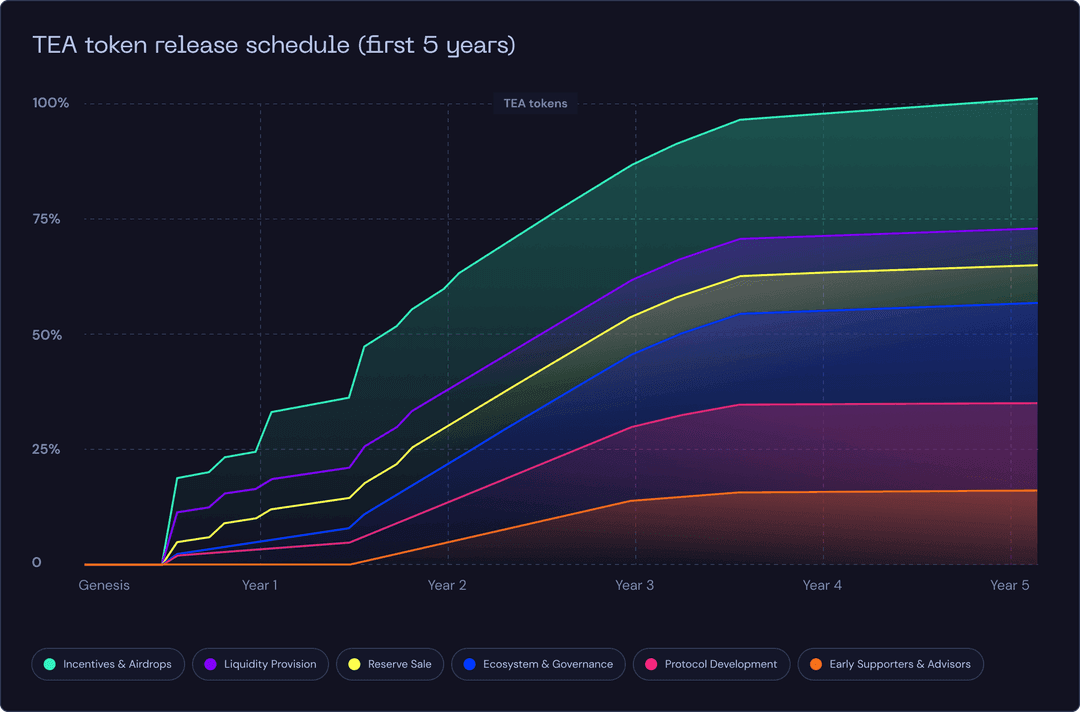Click the 100% y-axis label
The image size is (1080, 712).
(50, 103)
